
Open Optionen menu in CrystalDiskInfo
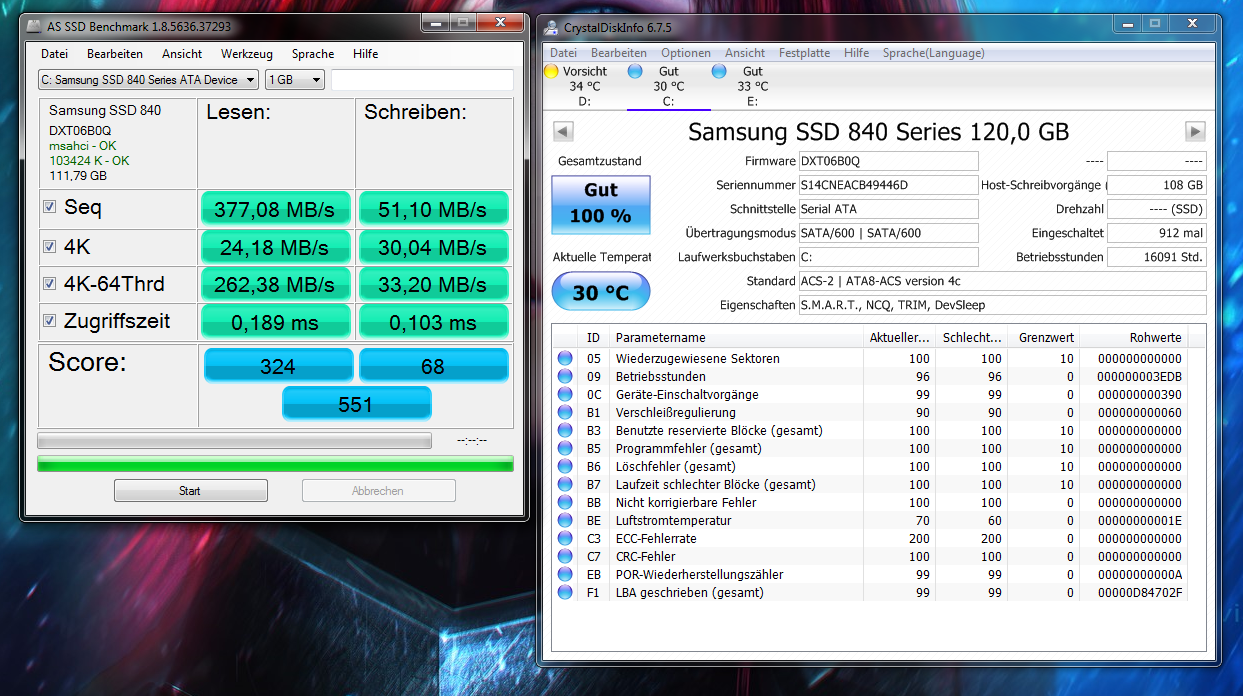pyautogui.click(x=686, y=53)
